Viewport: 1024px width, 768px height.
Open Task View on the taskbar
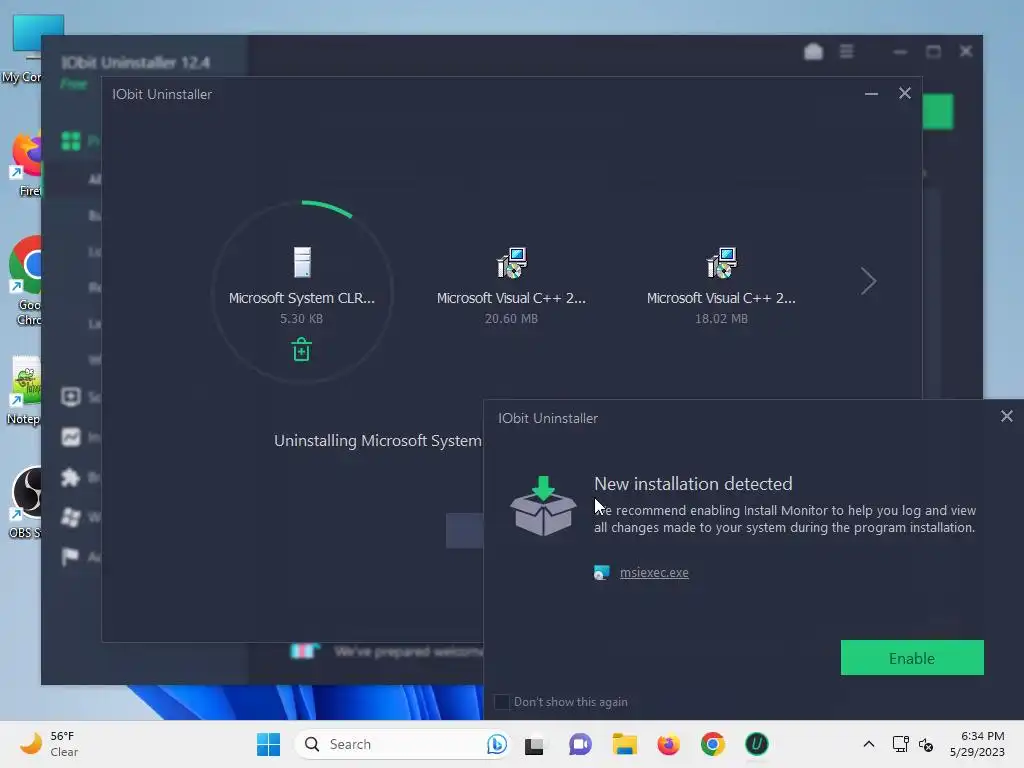coord(534,745)
